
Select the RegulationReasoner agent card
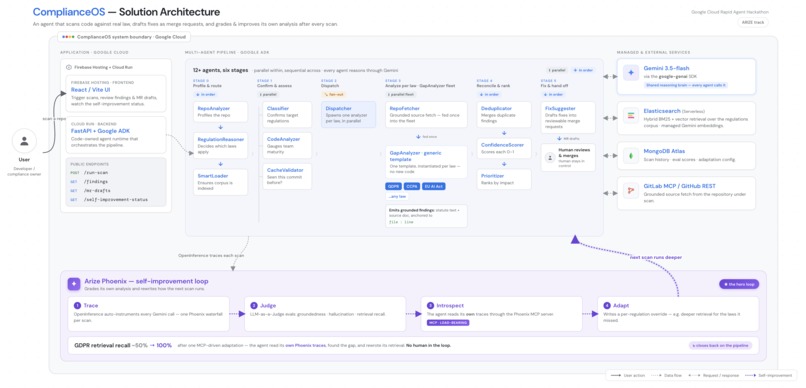[x=221, y=145]
